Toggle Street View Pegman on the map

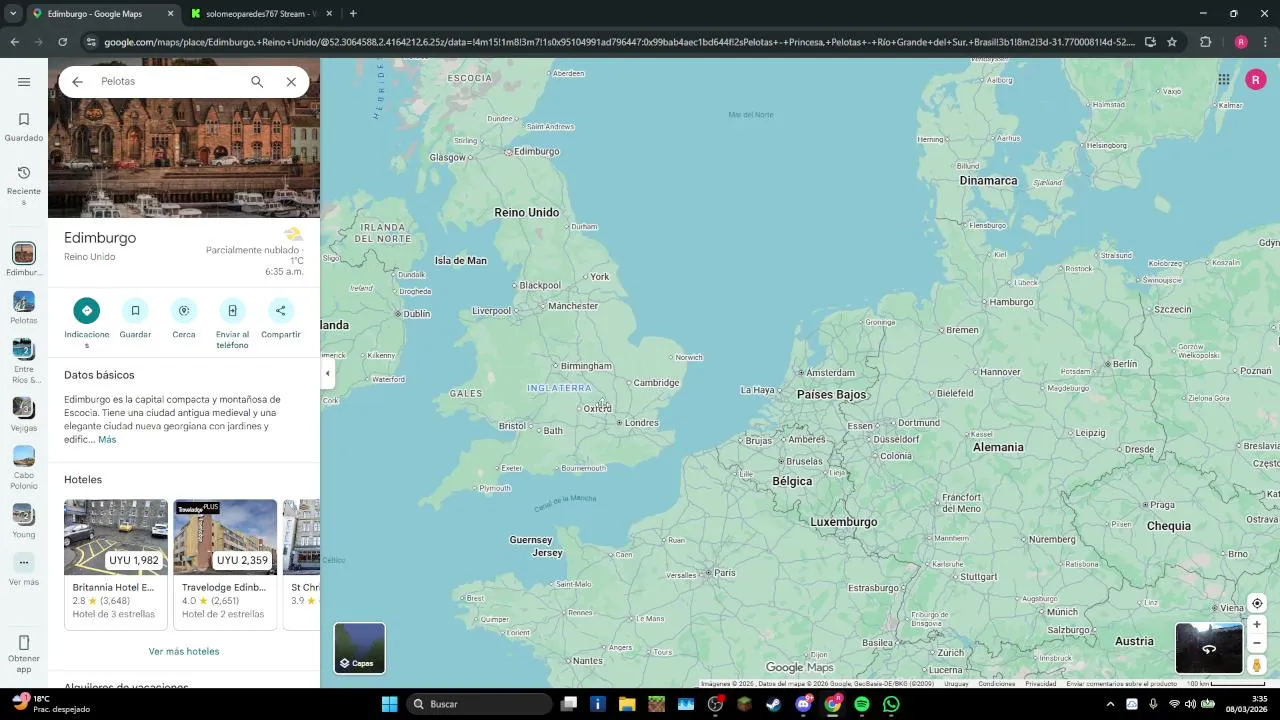(x=1257, y=665)
